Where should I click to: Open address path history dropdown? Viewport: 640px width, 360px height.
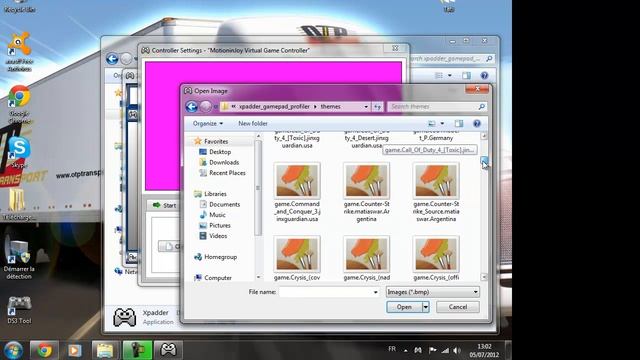coord(366,107)
